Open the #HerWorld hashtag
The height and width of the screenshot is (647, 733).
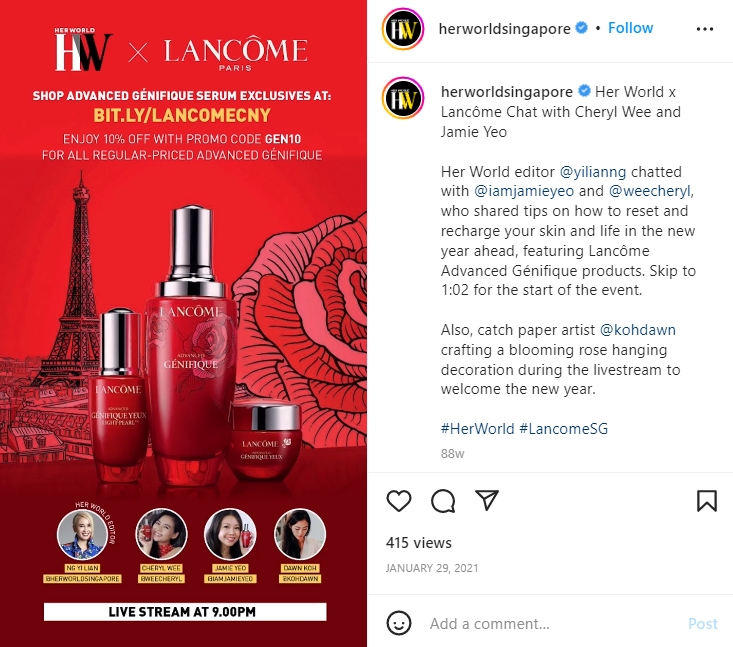477,429
